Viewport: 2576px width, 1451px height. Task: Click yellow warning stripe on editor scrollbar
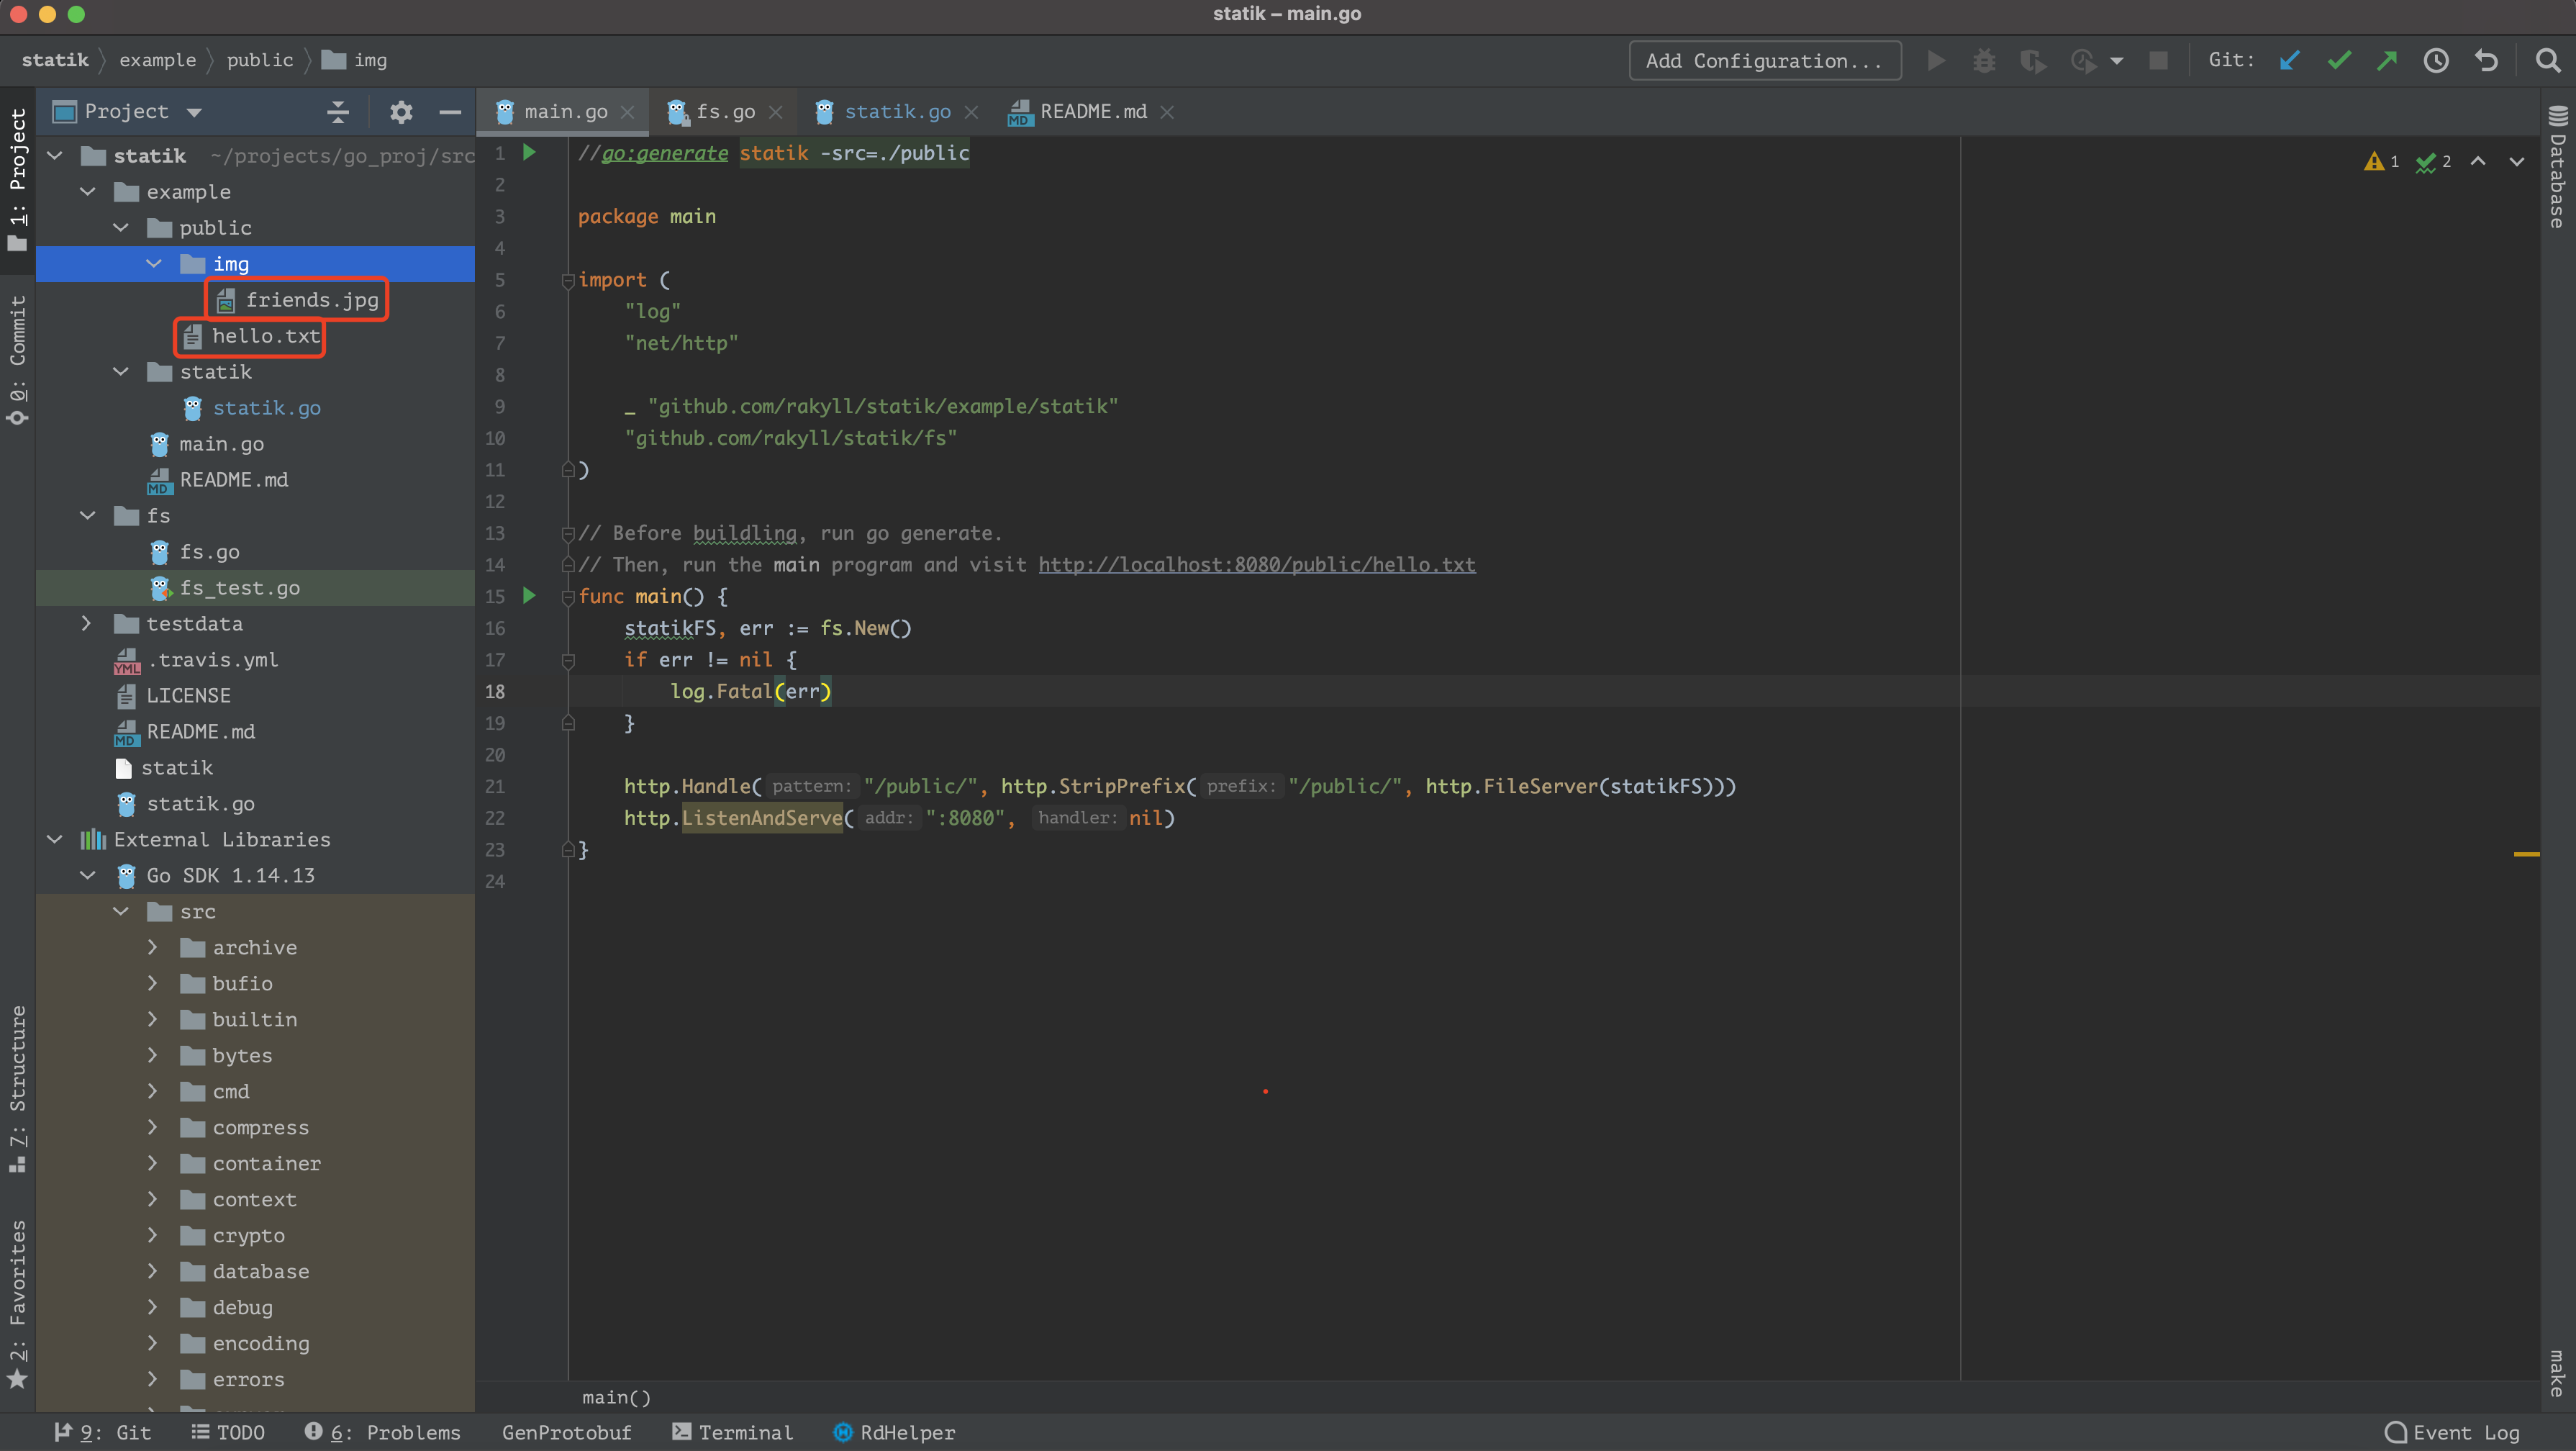[2526, 854]
